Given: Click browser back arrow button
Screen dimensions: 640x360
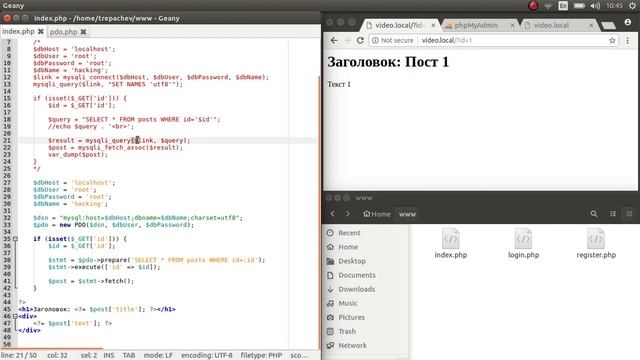Looking at the screenshot, I should click(334, 40).
